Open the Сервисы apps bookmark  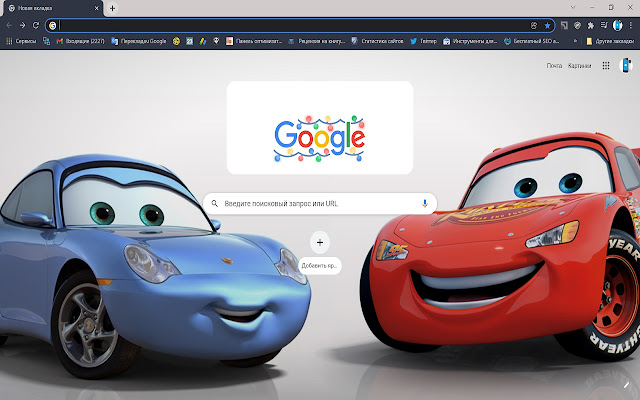pos(21,41)
